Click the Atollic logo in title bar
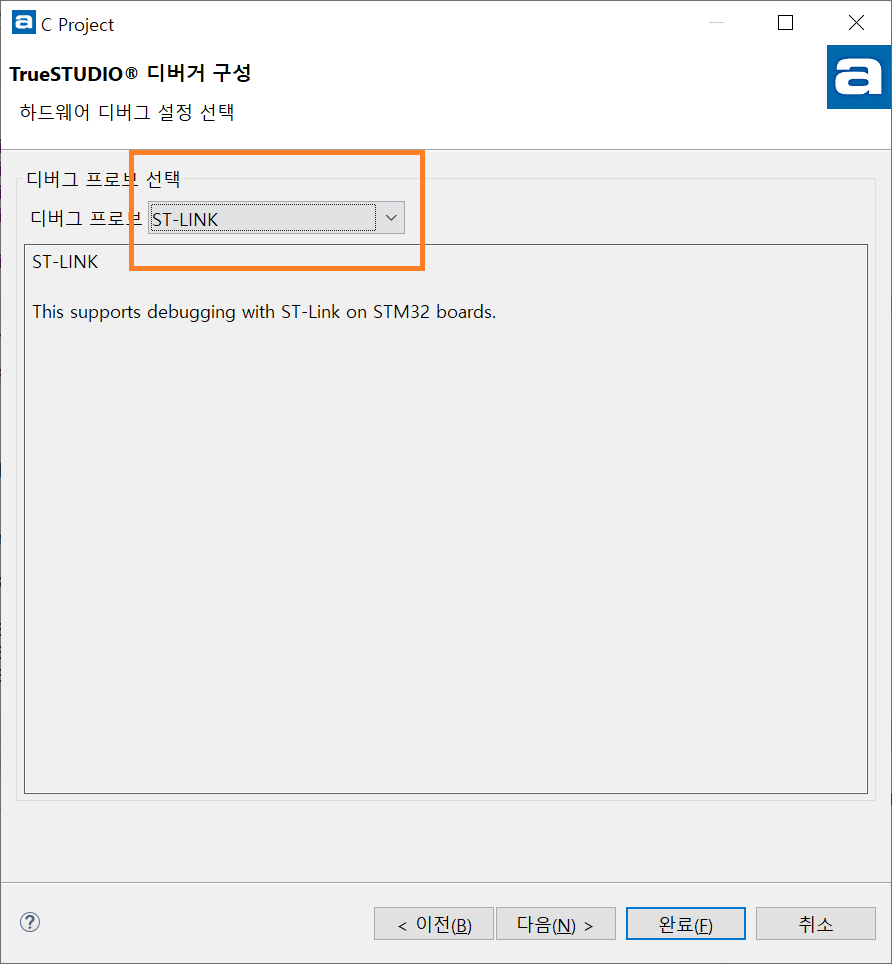The width and height of the screenshot is (892, 964). [x=23, y=23]
